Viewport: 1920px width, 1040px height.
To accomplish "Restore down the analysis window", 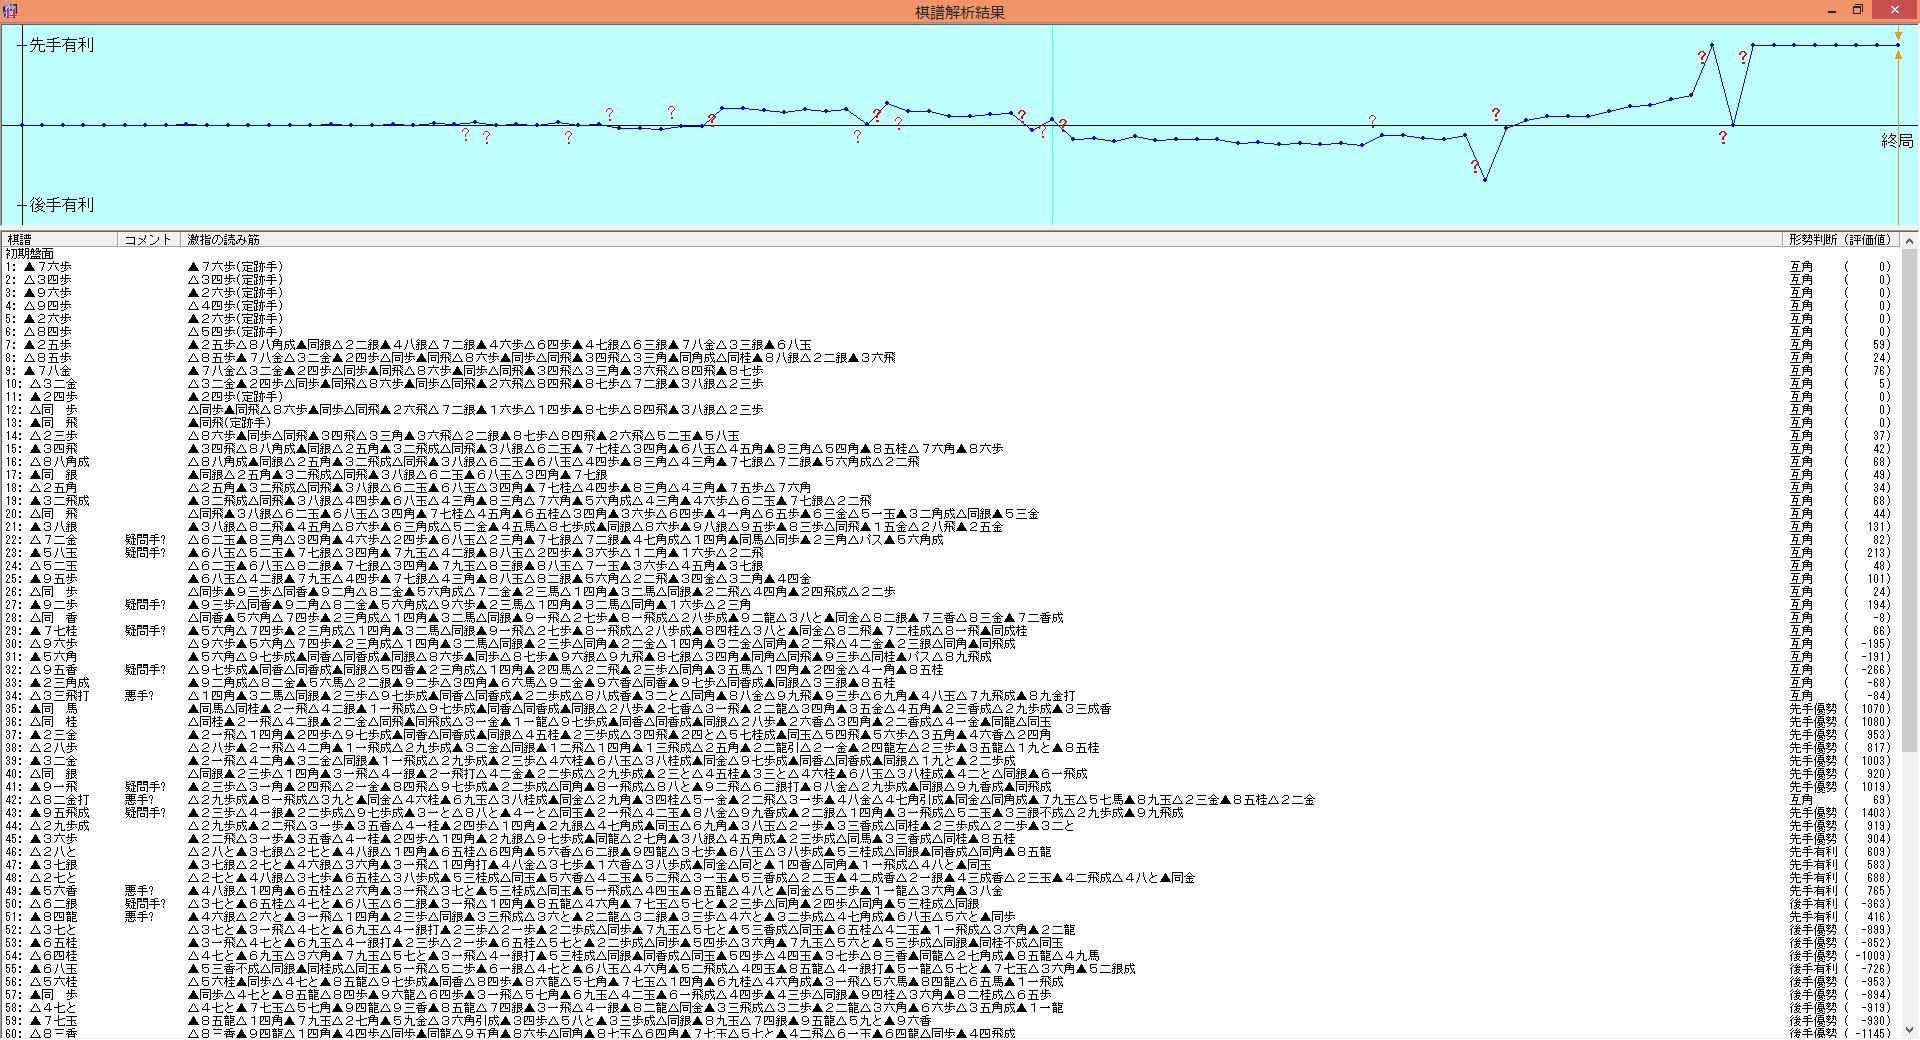I will [x=1858, y=10].
